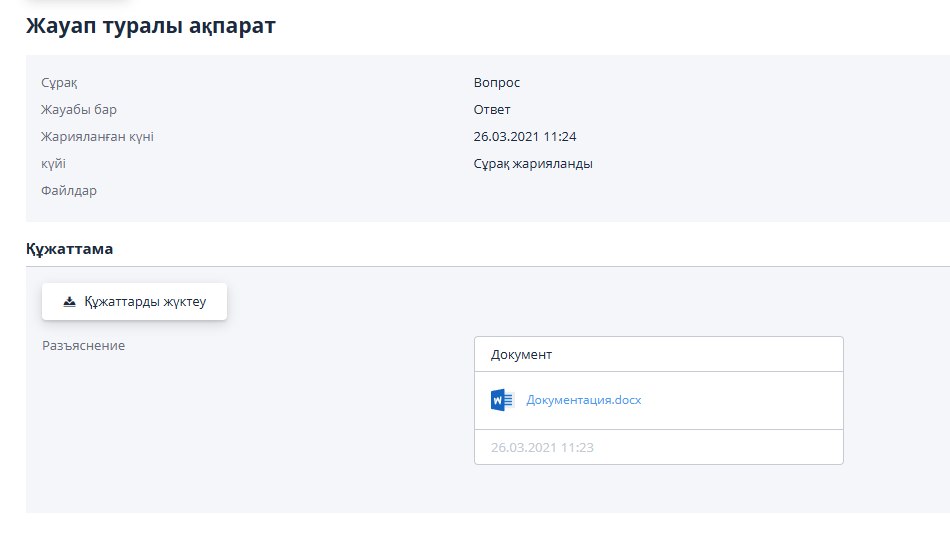Image resolution: width=950 pixels, height=543 pixels.
Task: Click the Сұрақ label
Action: (x=59, y=83)
